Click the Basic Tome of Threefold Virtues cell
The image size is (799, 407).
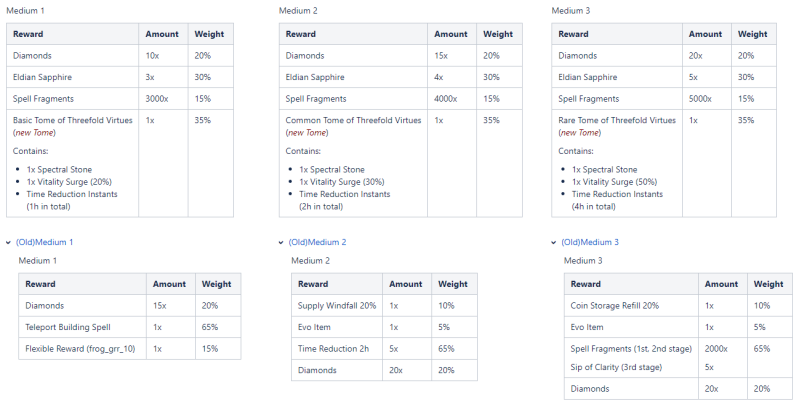[x=61, y=120]
